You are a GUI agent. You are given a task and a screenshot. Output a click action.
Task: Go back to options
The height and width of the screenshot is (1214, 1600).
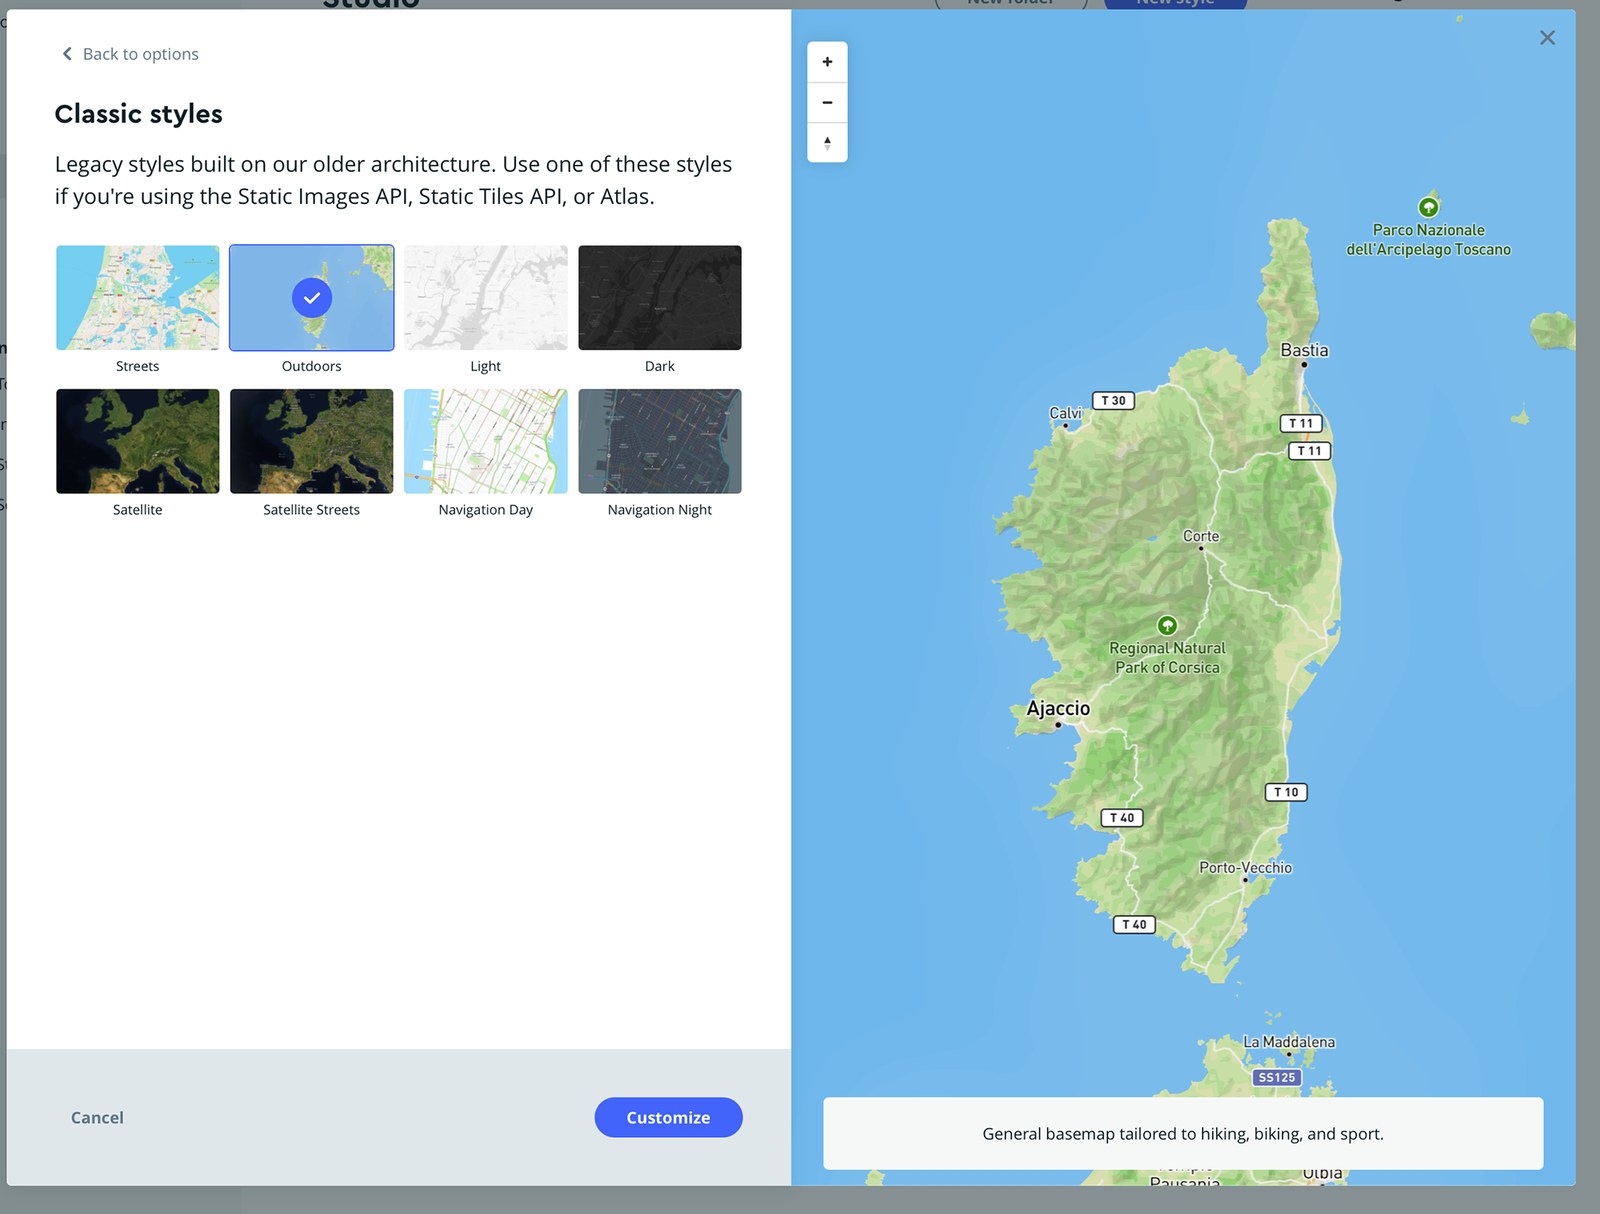(x=130, y=54)
